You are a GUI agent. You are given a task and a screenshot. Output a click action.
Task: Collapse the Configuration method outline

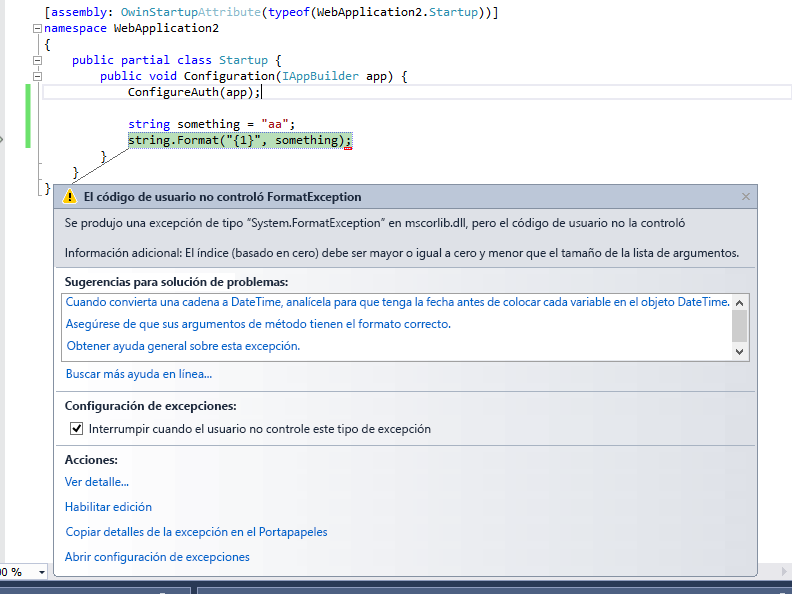[x=37, y=76]
